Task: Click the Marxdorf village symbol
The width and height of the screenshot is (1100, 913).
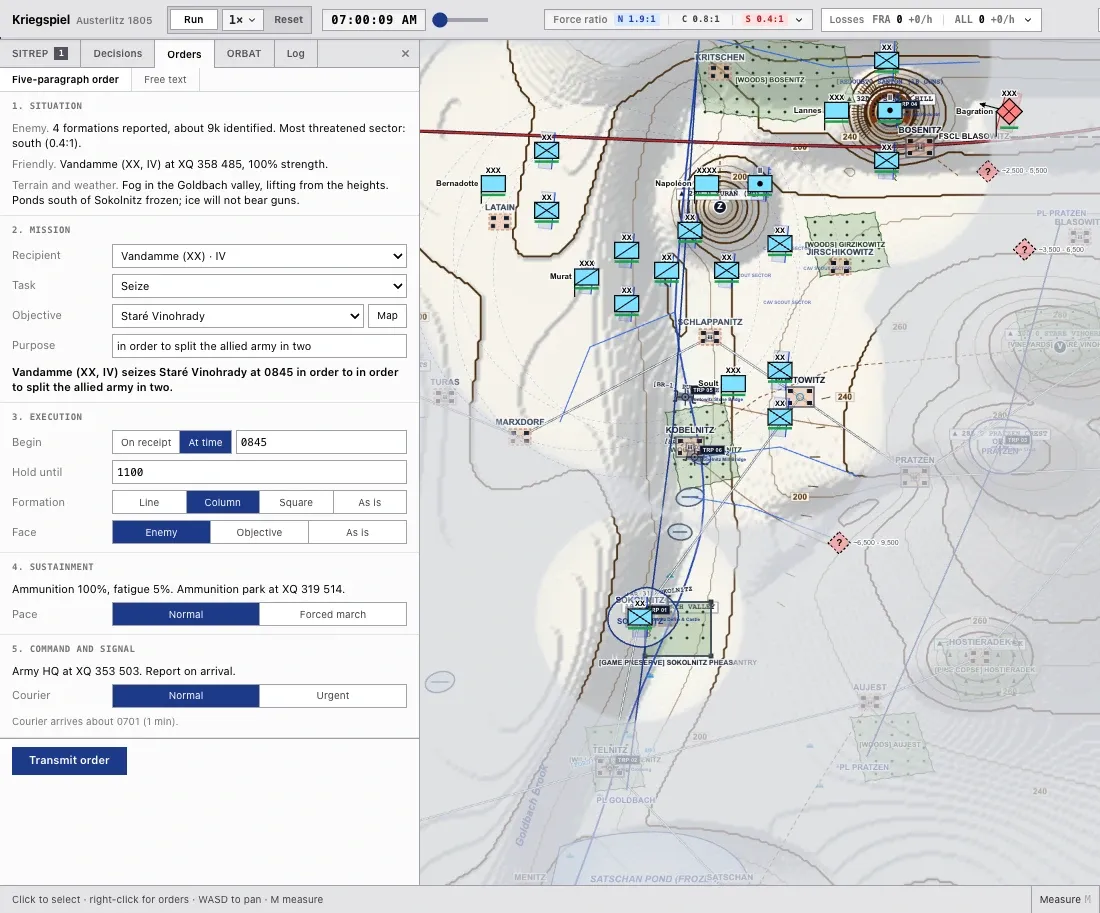Action: coord(520,436)
